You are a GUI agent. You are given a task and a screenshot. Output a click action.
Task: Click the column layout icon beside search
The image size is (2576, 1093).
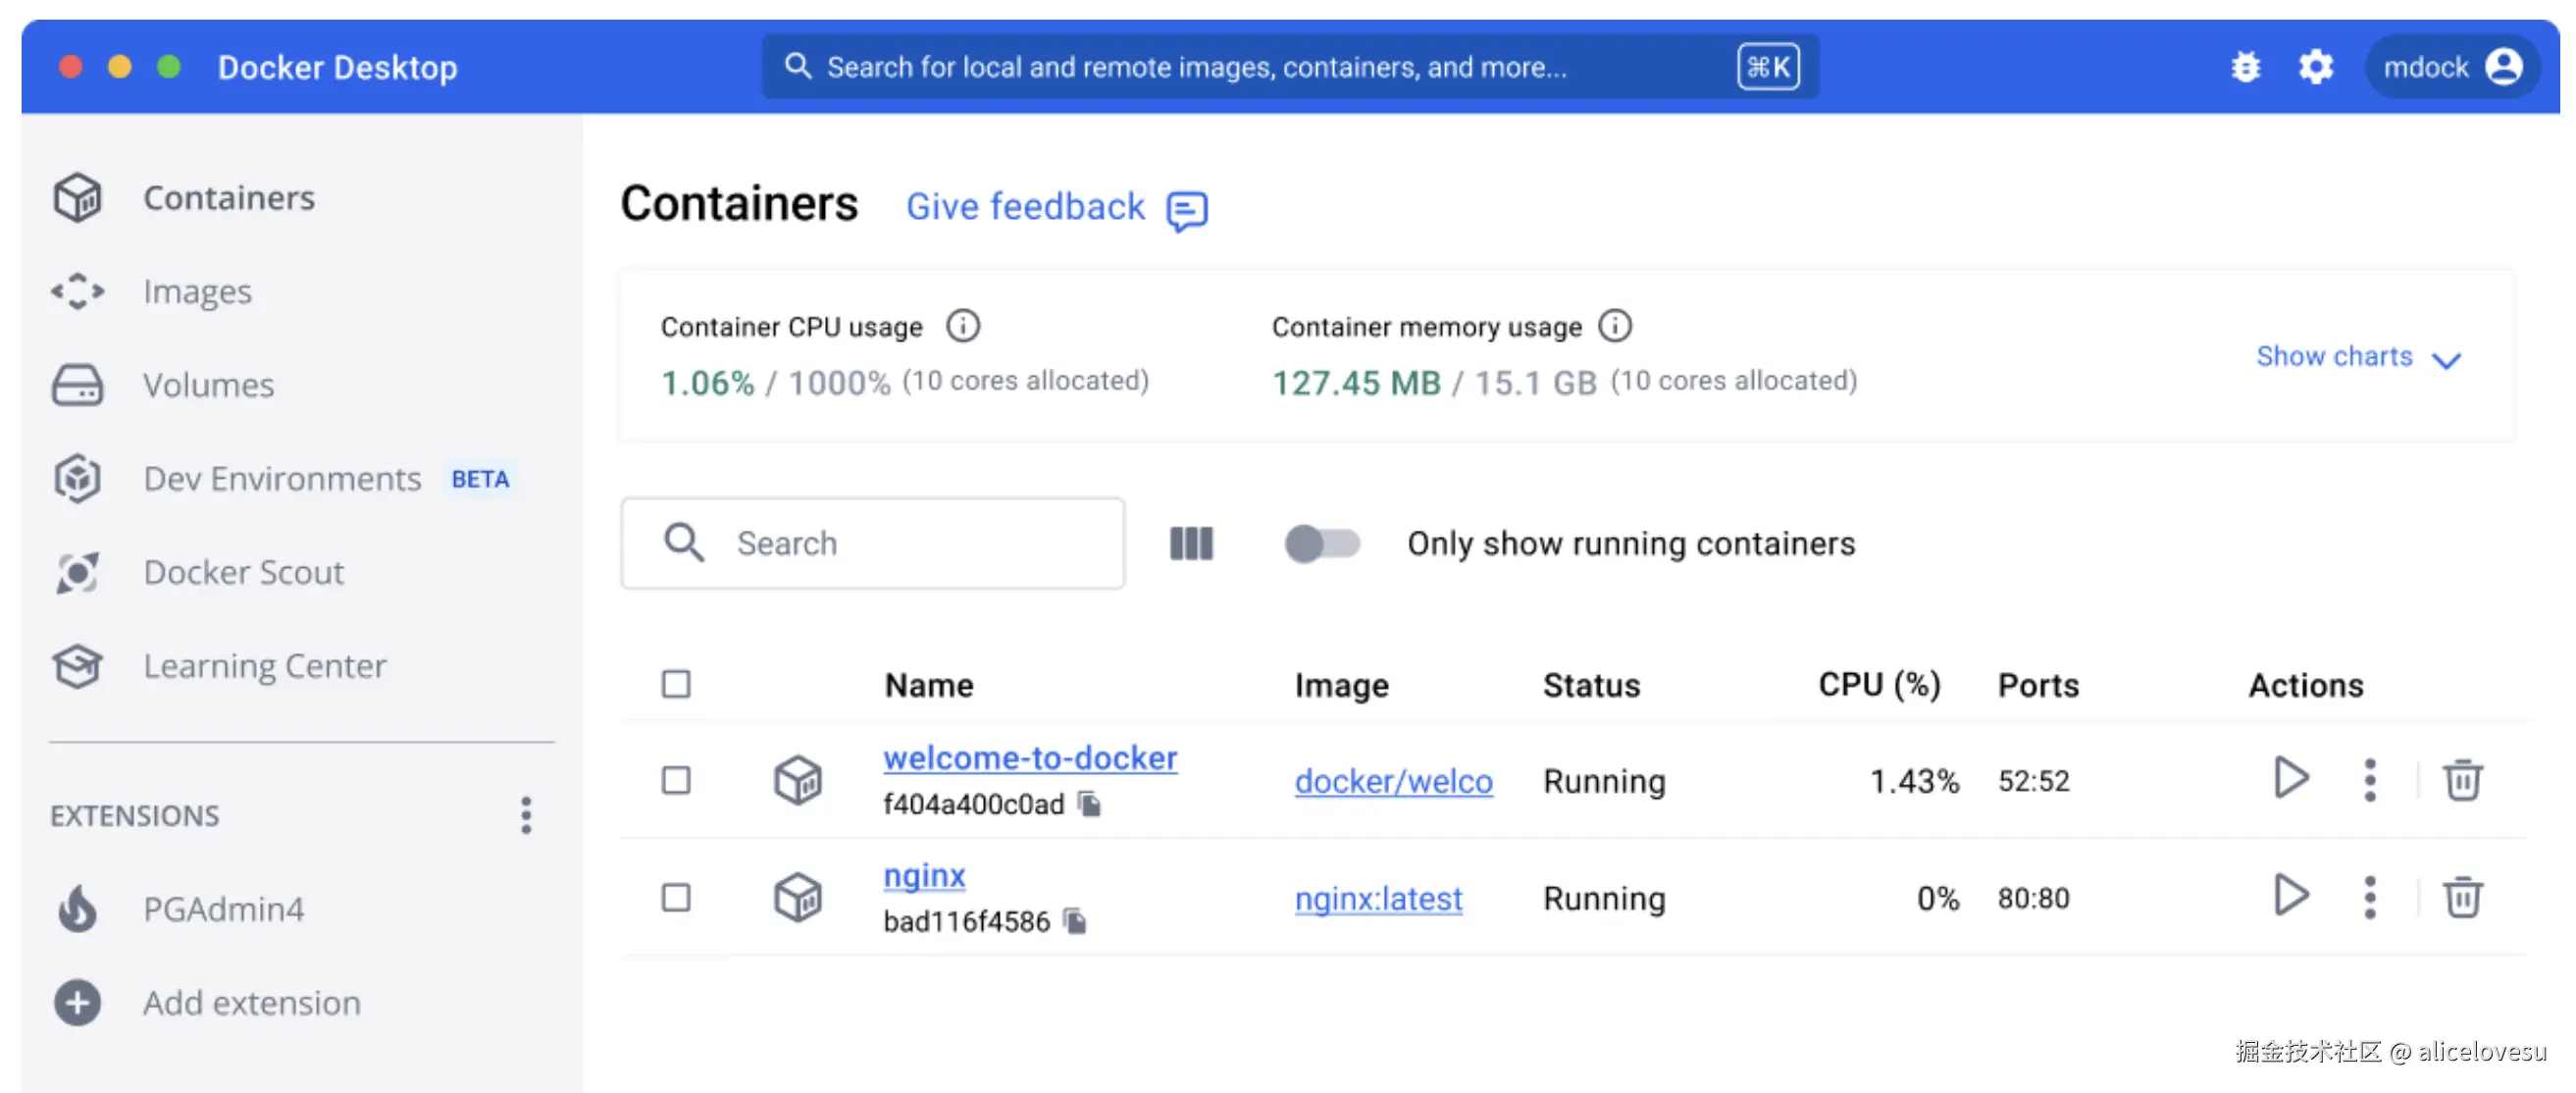[1191, 543]
